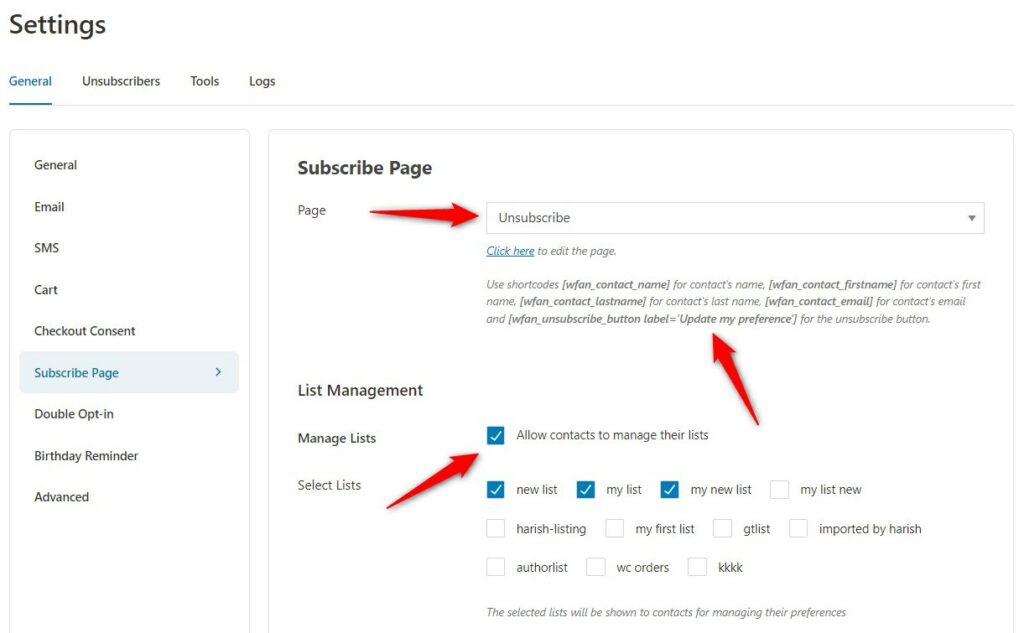Check the 'my list new' checkbox

pos(779,489)
